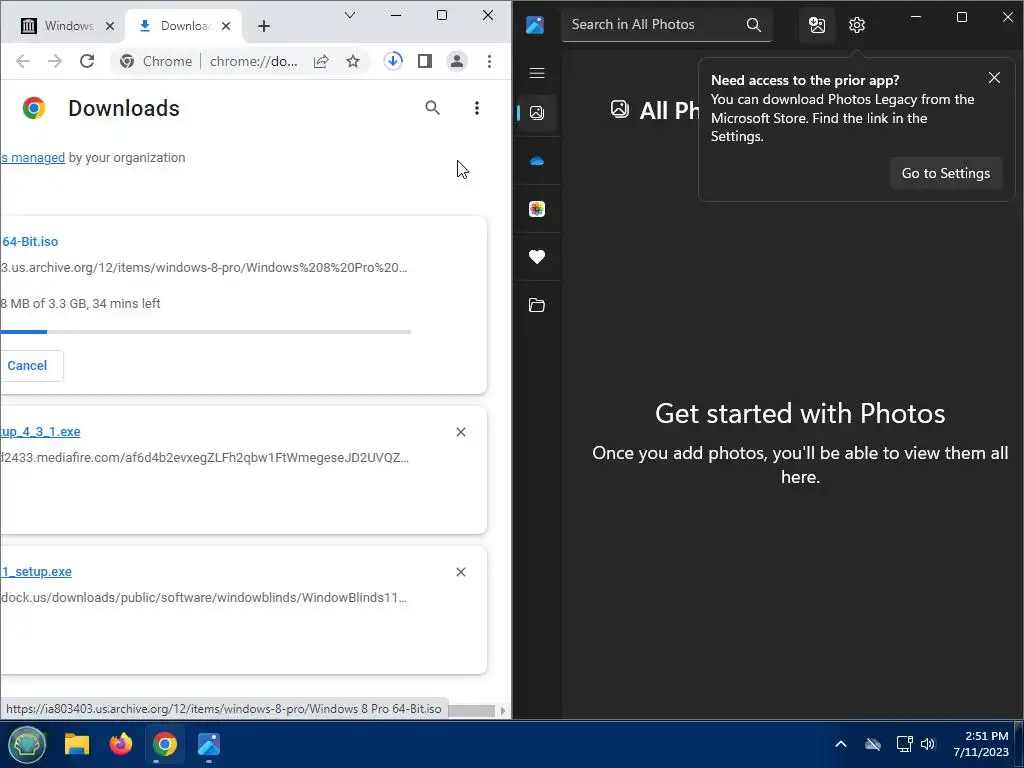Click the Get started with Photos heading

800,413
